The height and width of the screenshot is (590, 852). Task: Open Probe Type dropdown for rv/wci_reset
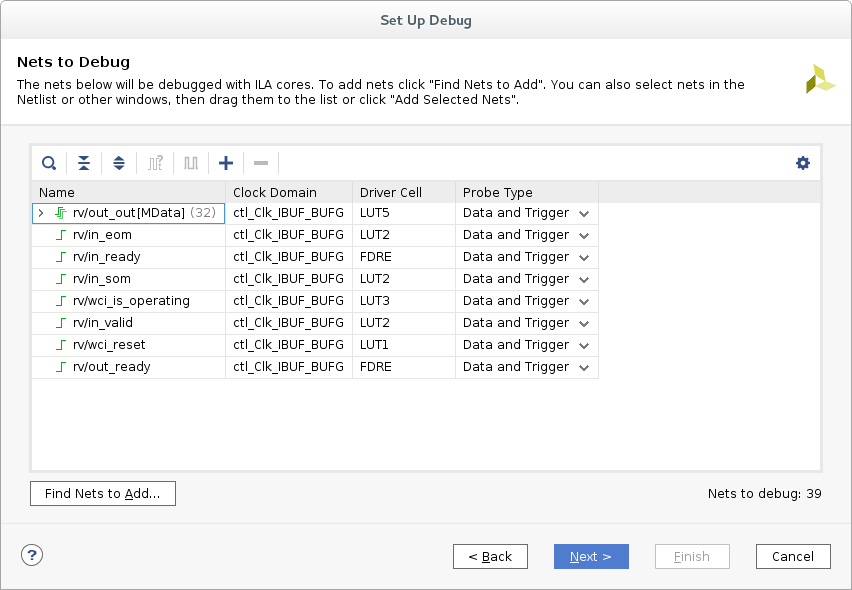tap(584, 346)
